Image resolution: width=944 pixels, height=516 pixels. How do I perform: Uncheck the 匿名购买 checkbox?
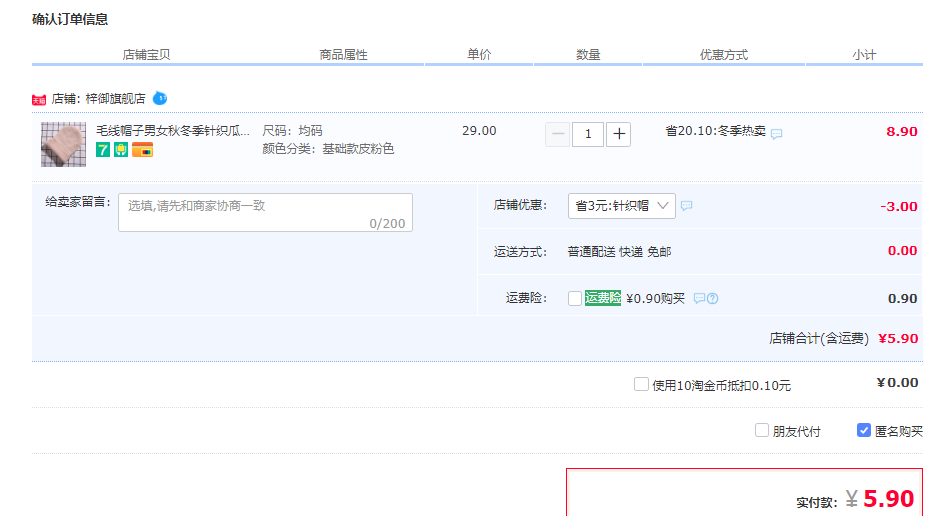point(863,430)
